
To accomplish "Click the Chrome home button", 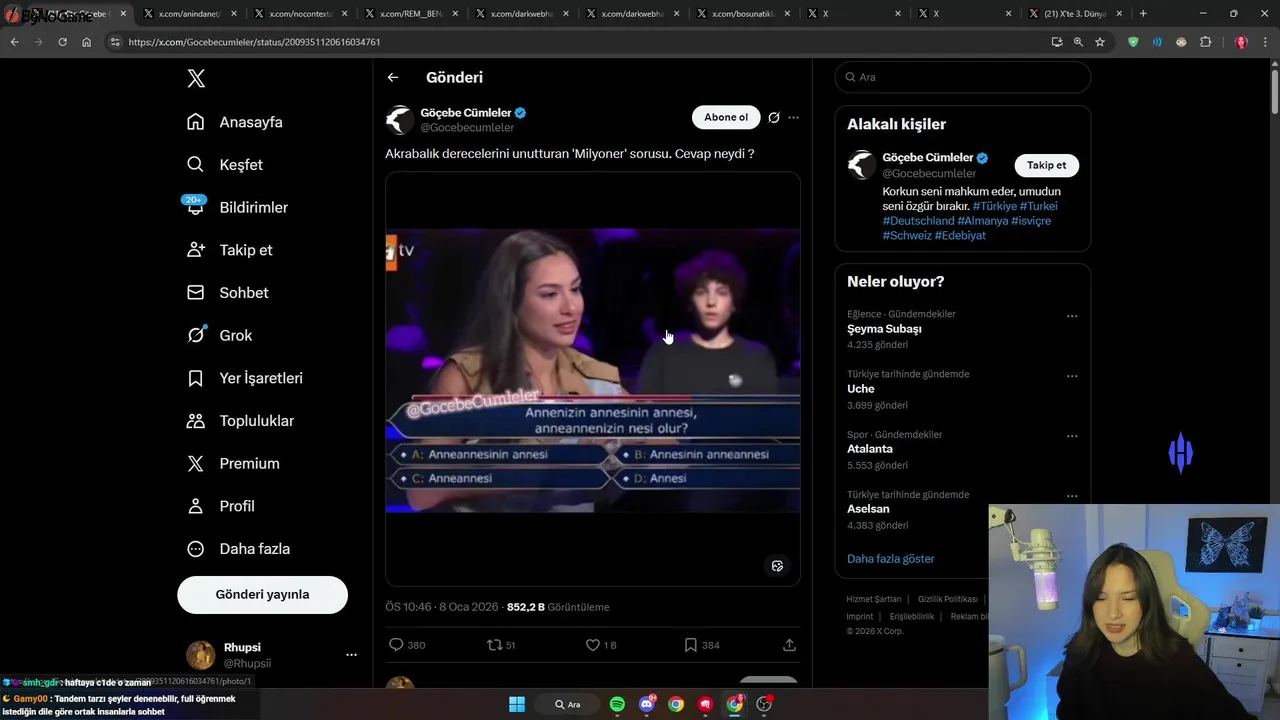I will 87,42.
